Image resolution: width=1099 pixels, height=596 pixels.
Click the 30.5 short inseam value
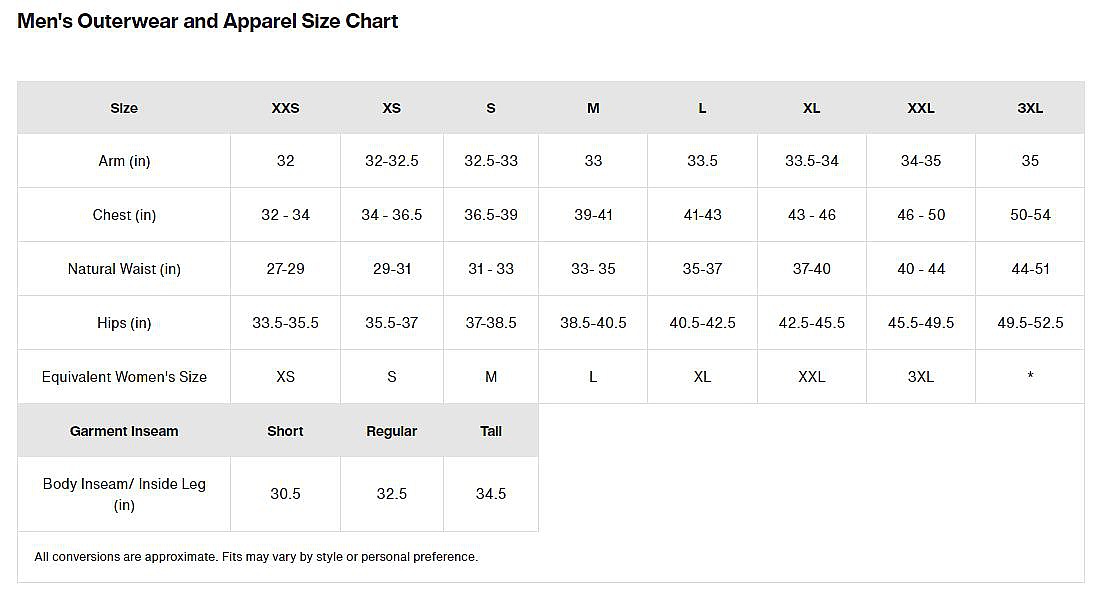point(285,494)
